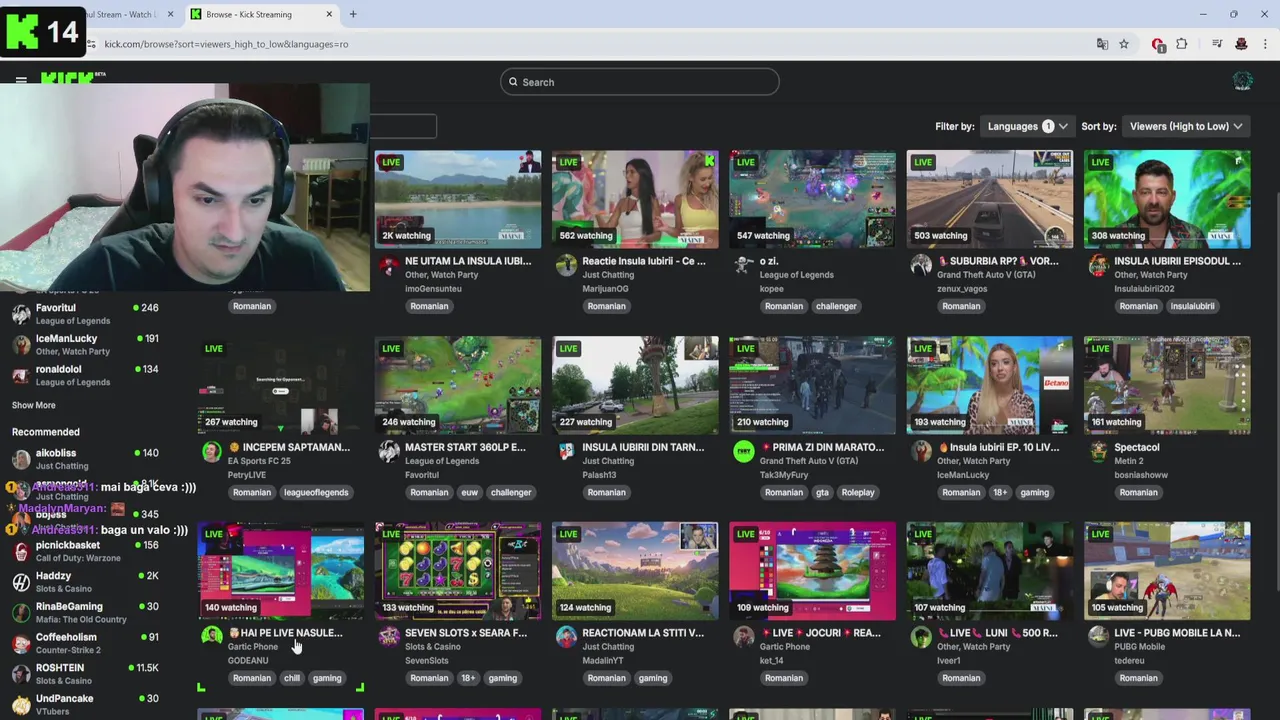Click the magnifier icon in Search
Viewport: 1280px width, 720px height.
pyautogui.click(x=513, y=82)
